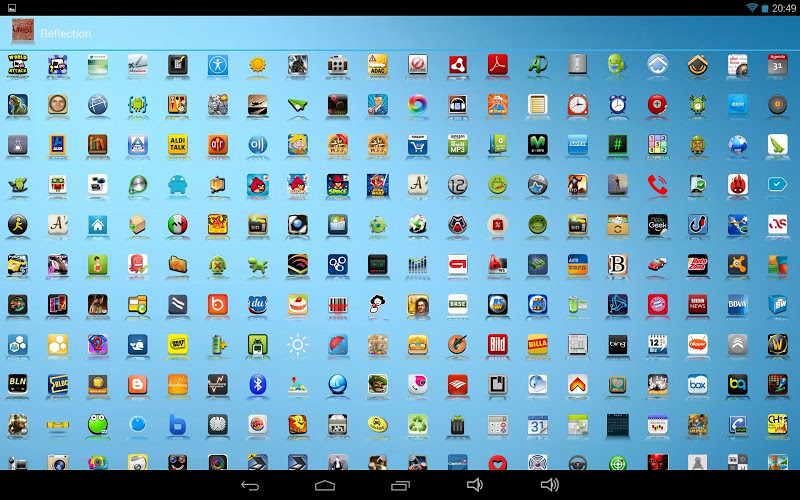This screenshot has height=500, width=800.
Task: Open the AnTuTu red flame icon
Action: coord(737,185)
